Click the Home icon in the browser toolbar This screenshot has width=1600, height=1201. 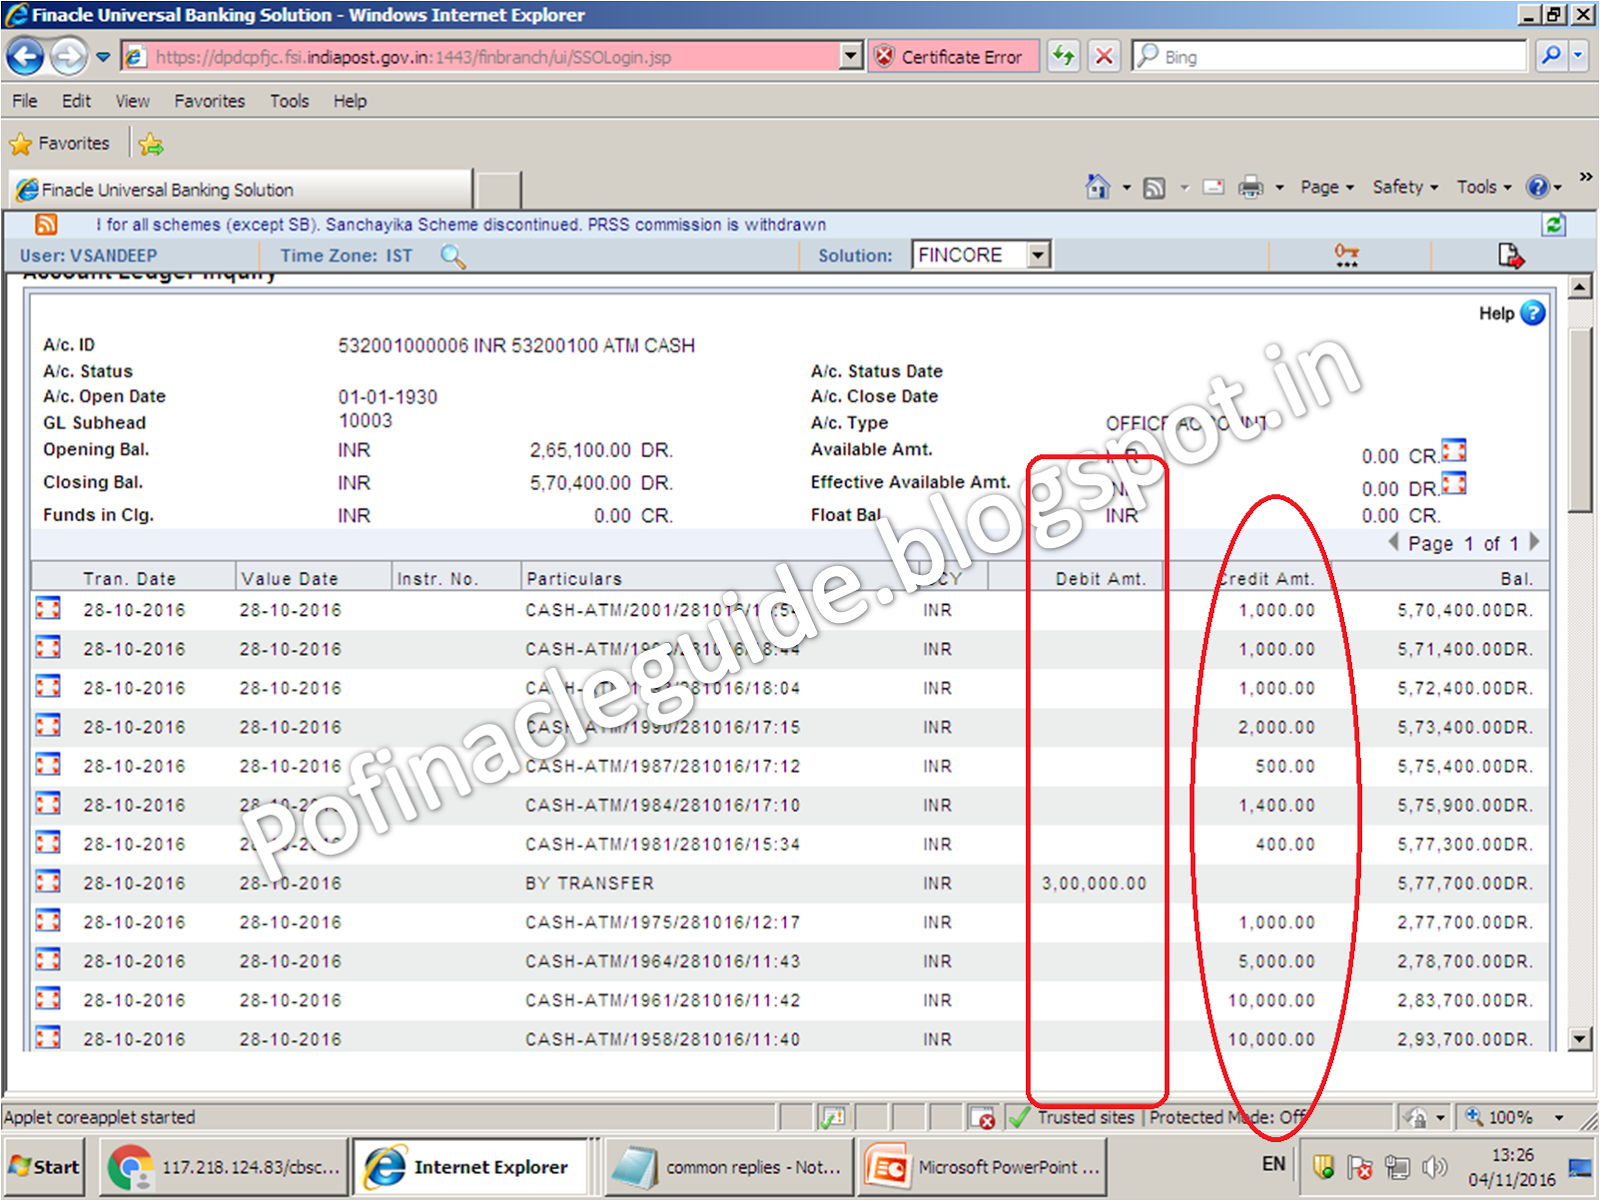pos(1097,187)
